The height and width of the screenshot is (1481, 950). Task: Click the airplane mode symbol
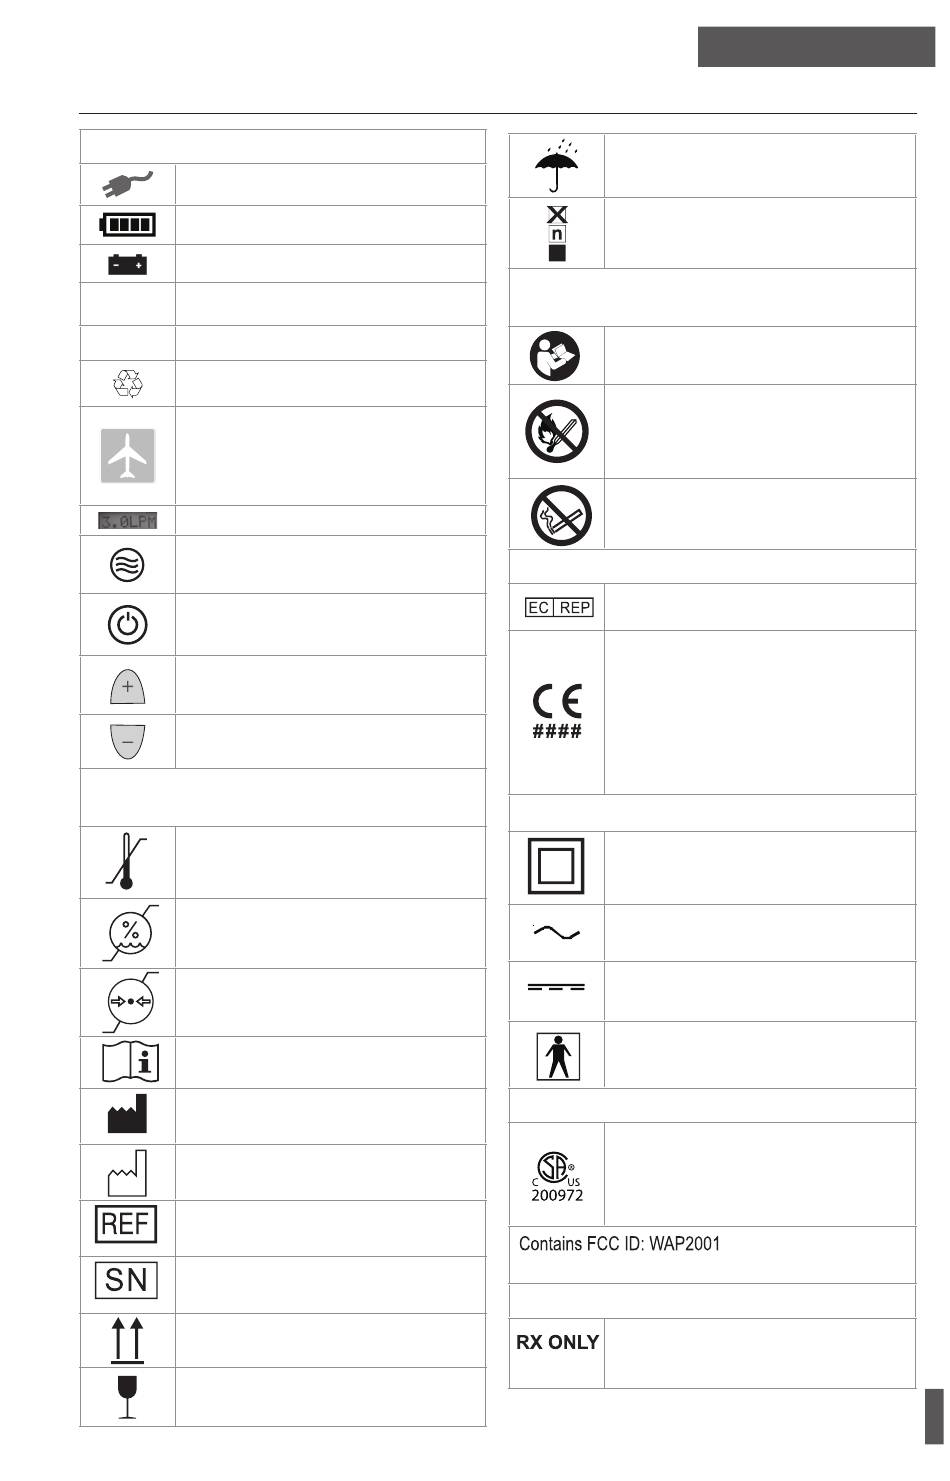[x=128, y=456]
